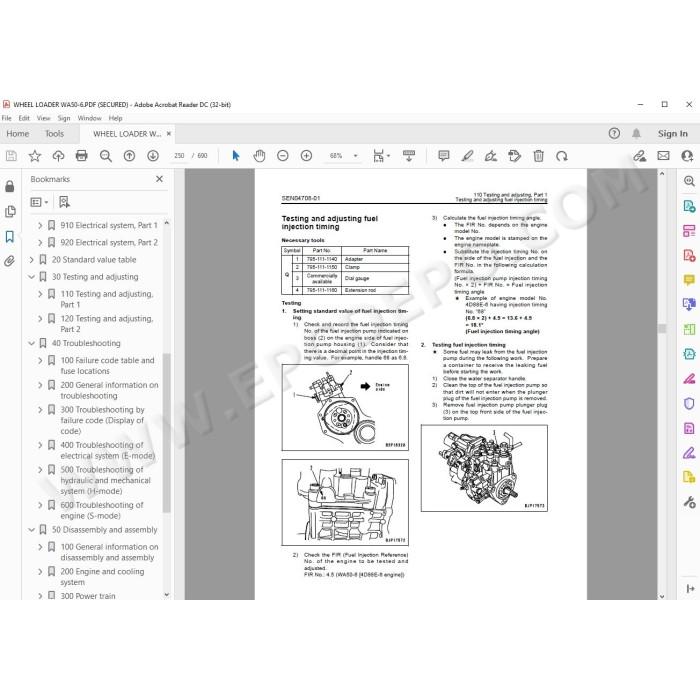Screen dimensions: 700x700
Task: Open the File menu
Action: (7, 118)
